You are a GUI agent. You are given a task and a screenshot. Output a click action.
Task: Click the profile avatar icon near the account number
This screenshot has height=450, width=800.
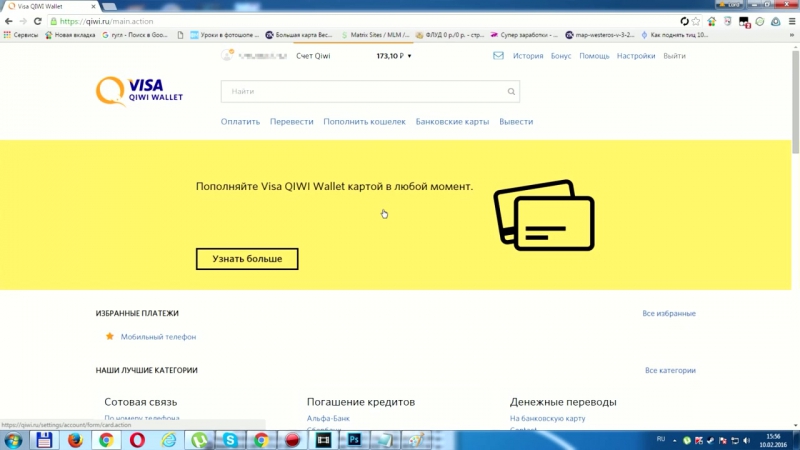point(227,55)
